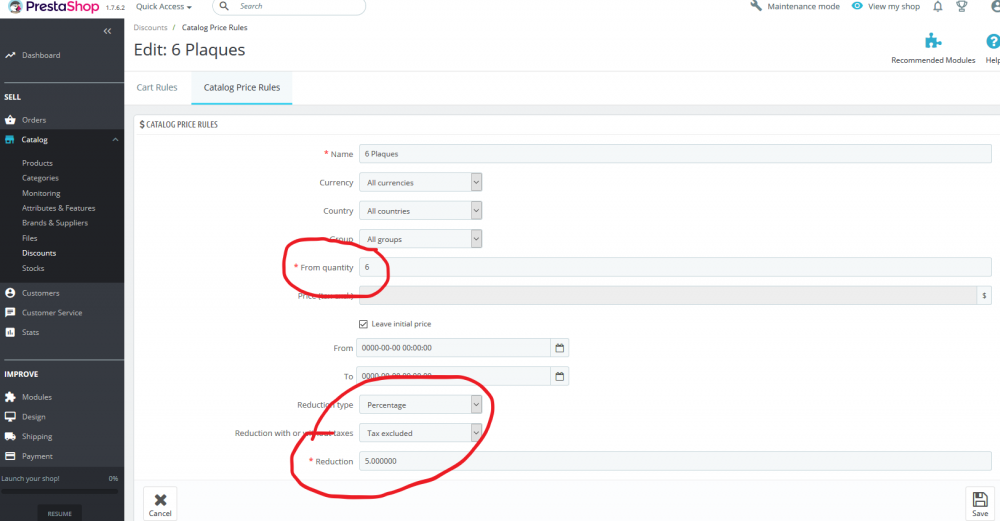Open Categories in the Catalog submenu
The image size is (1000, 521).
(40, 178)
